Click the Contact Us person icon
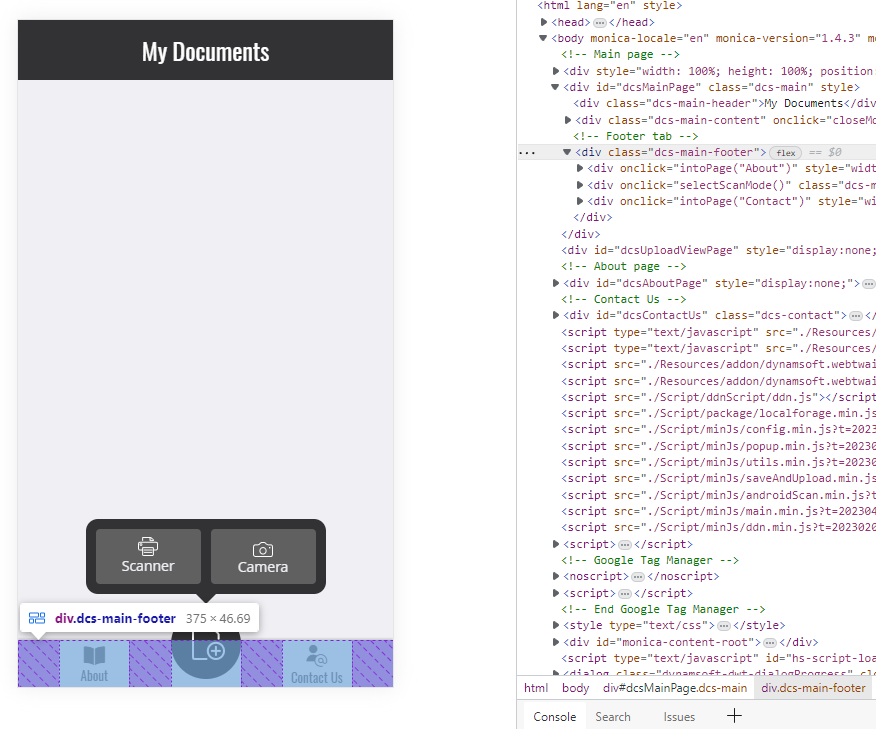Viewport: 876px width, 729px height. pos(317,656)
